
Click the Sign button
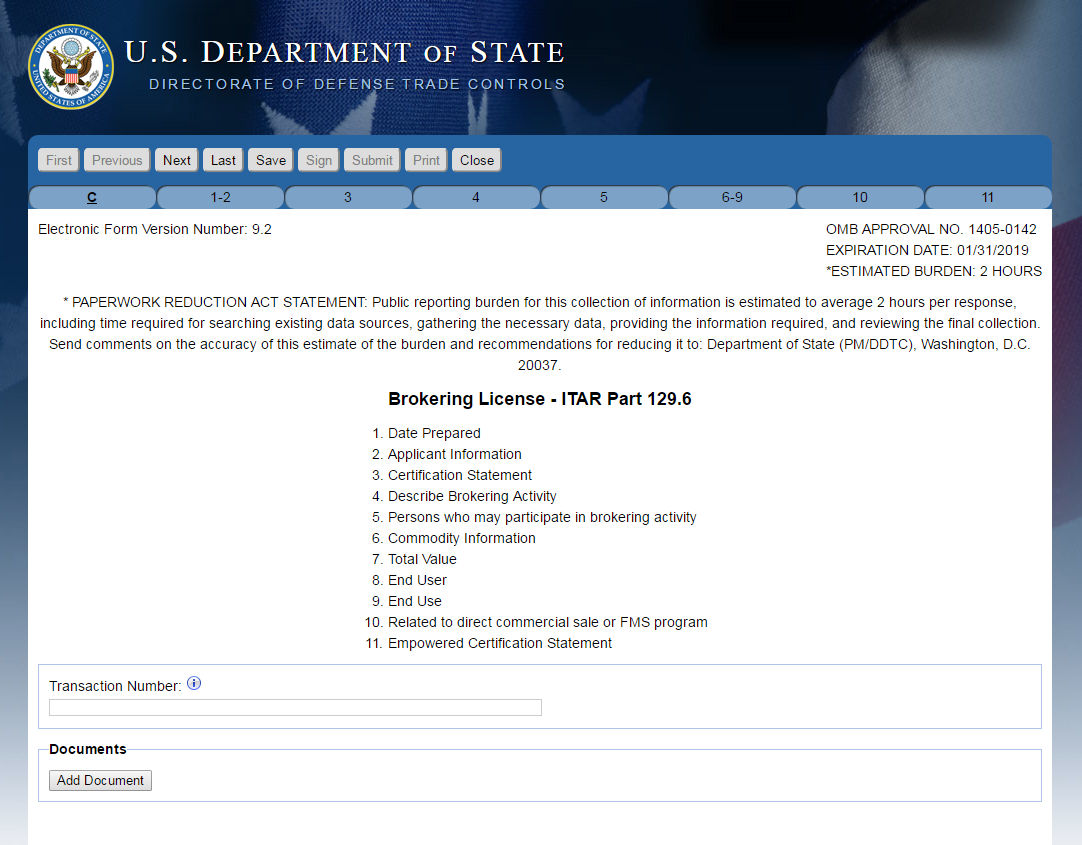click(x=319, y=160)
